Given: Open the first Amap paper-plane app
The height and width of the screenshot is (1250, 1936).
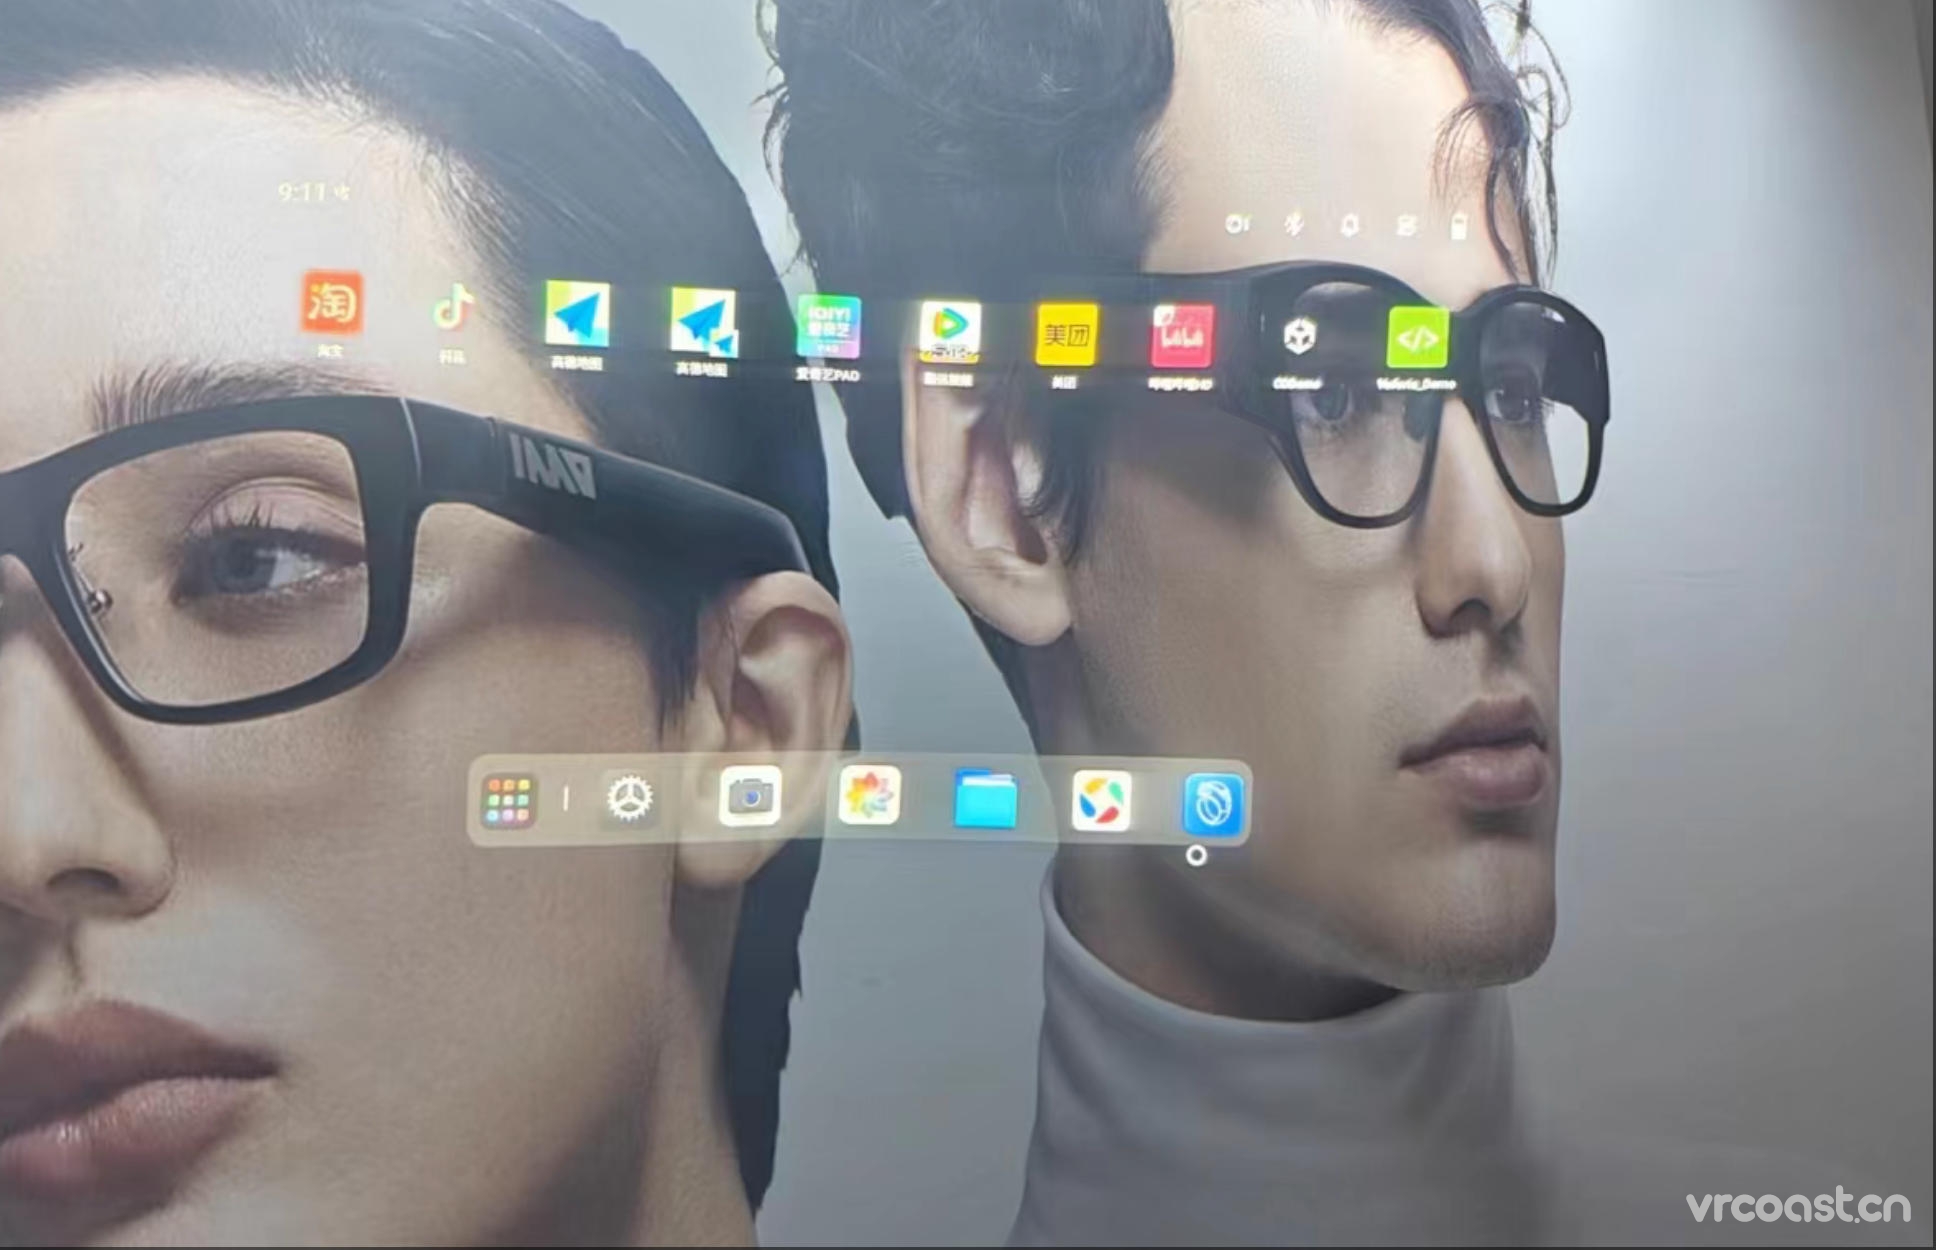Looking at the screenshot, I should (x=577, y=314).
